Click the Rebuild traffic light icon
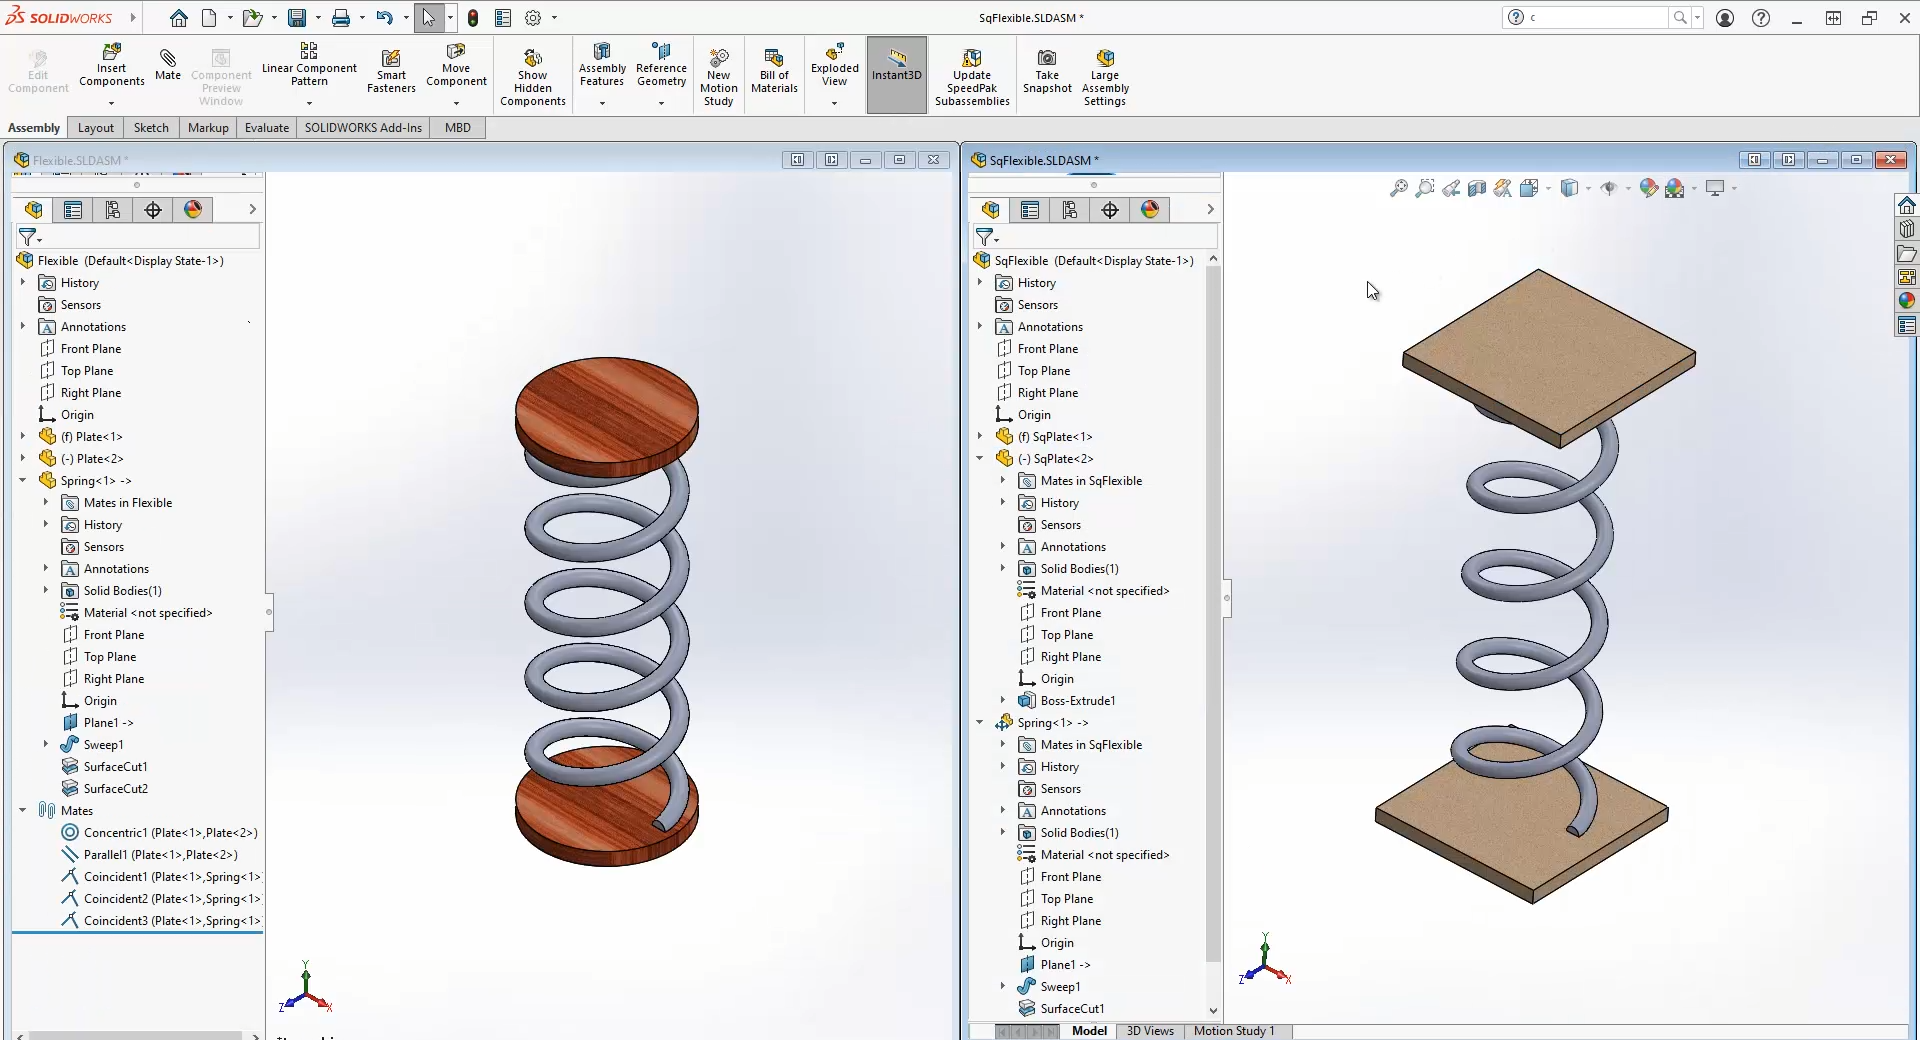 [x=473, y=18]
